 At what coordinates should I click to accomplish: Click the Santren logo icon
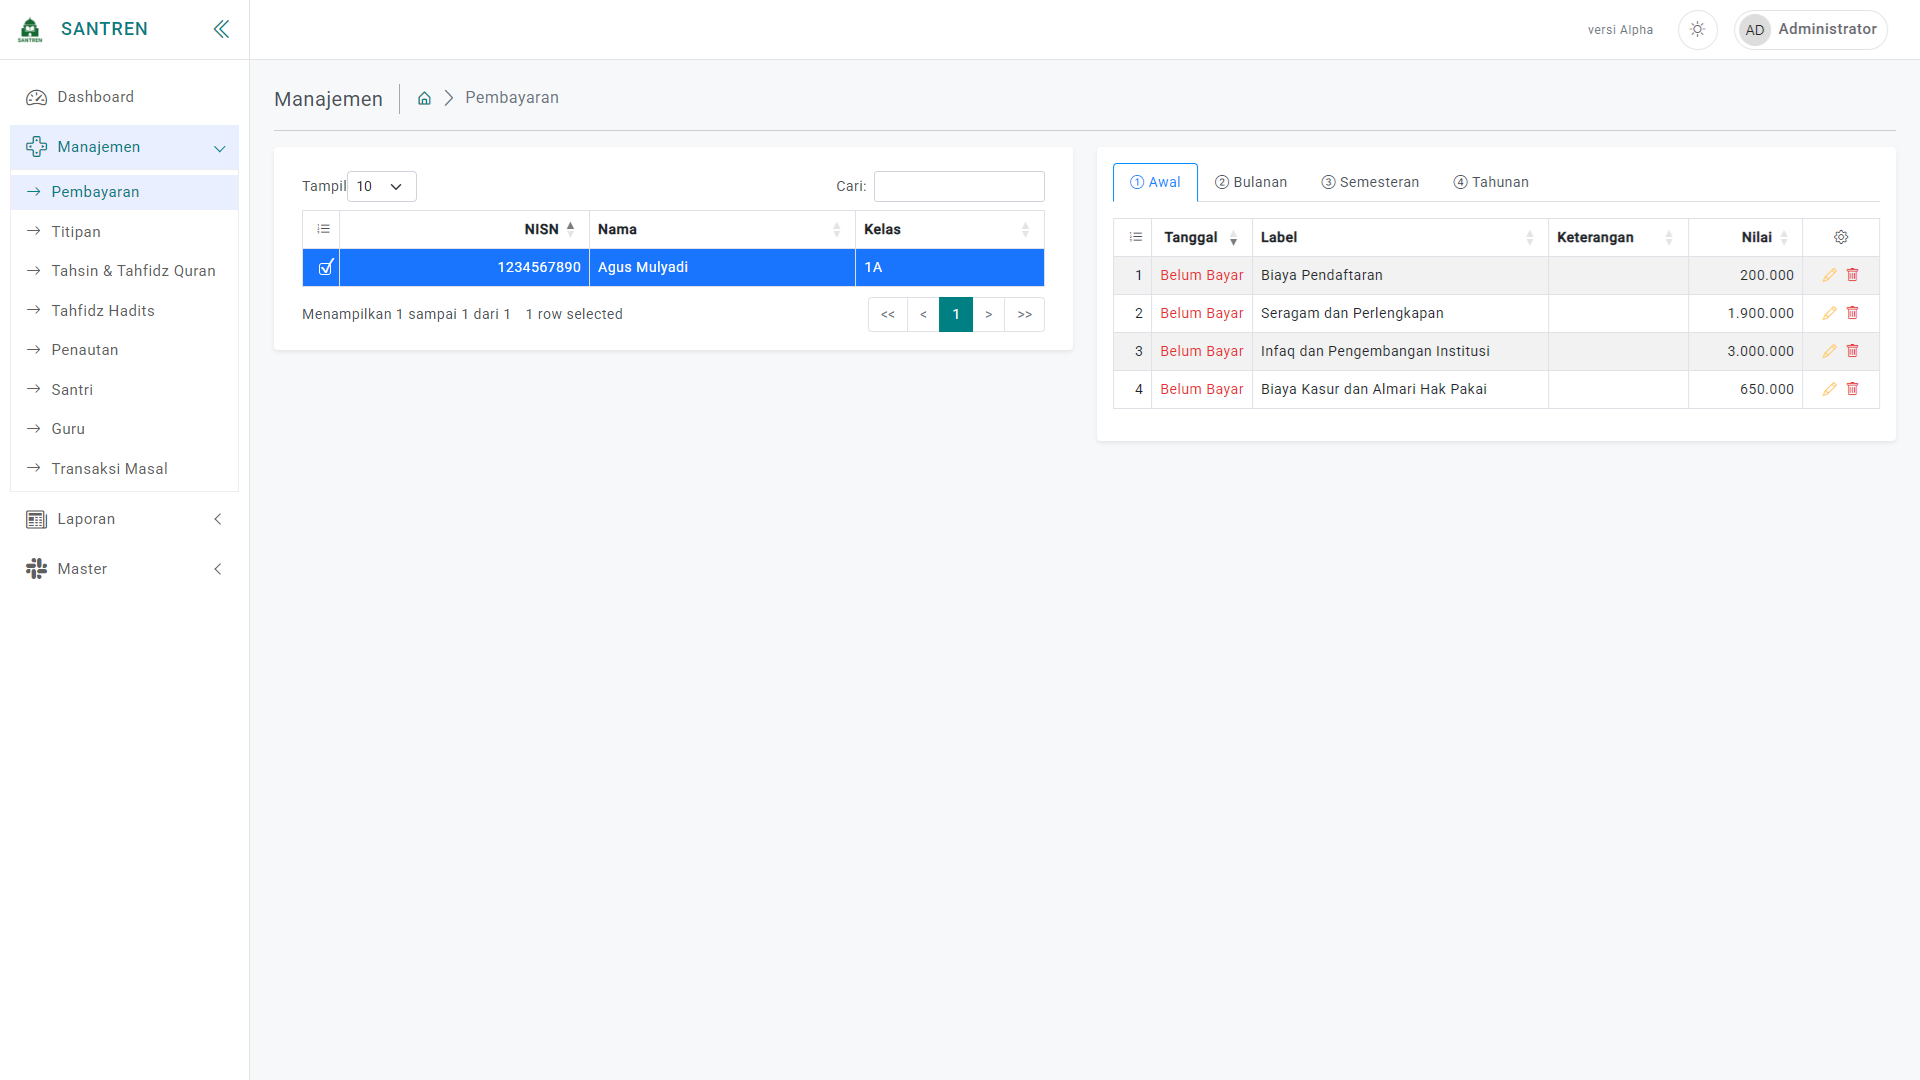(x=30, y=30)
